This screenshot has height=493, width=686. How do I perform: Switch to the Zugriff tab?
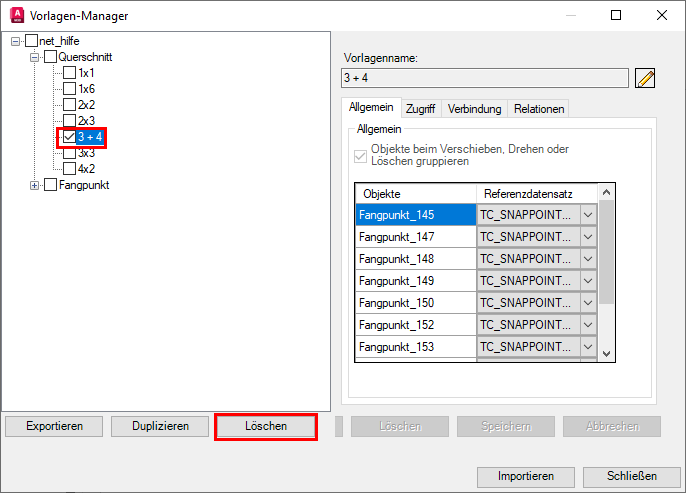point(420,108)
